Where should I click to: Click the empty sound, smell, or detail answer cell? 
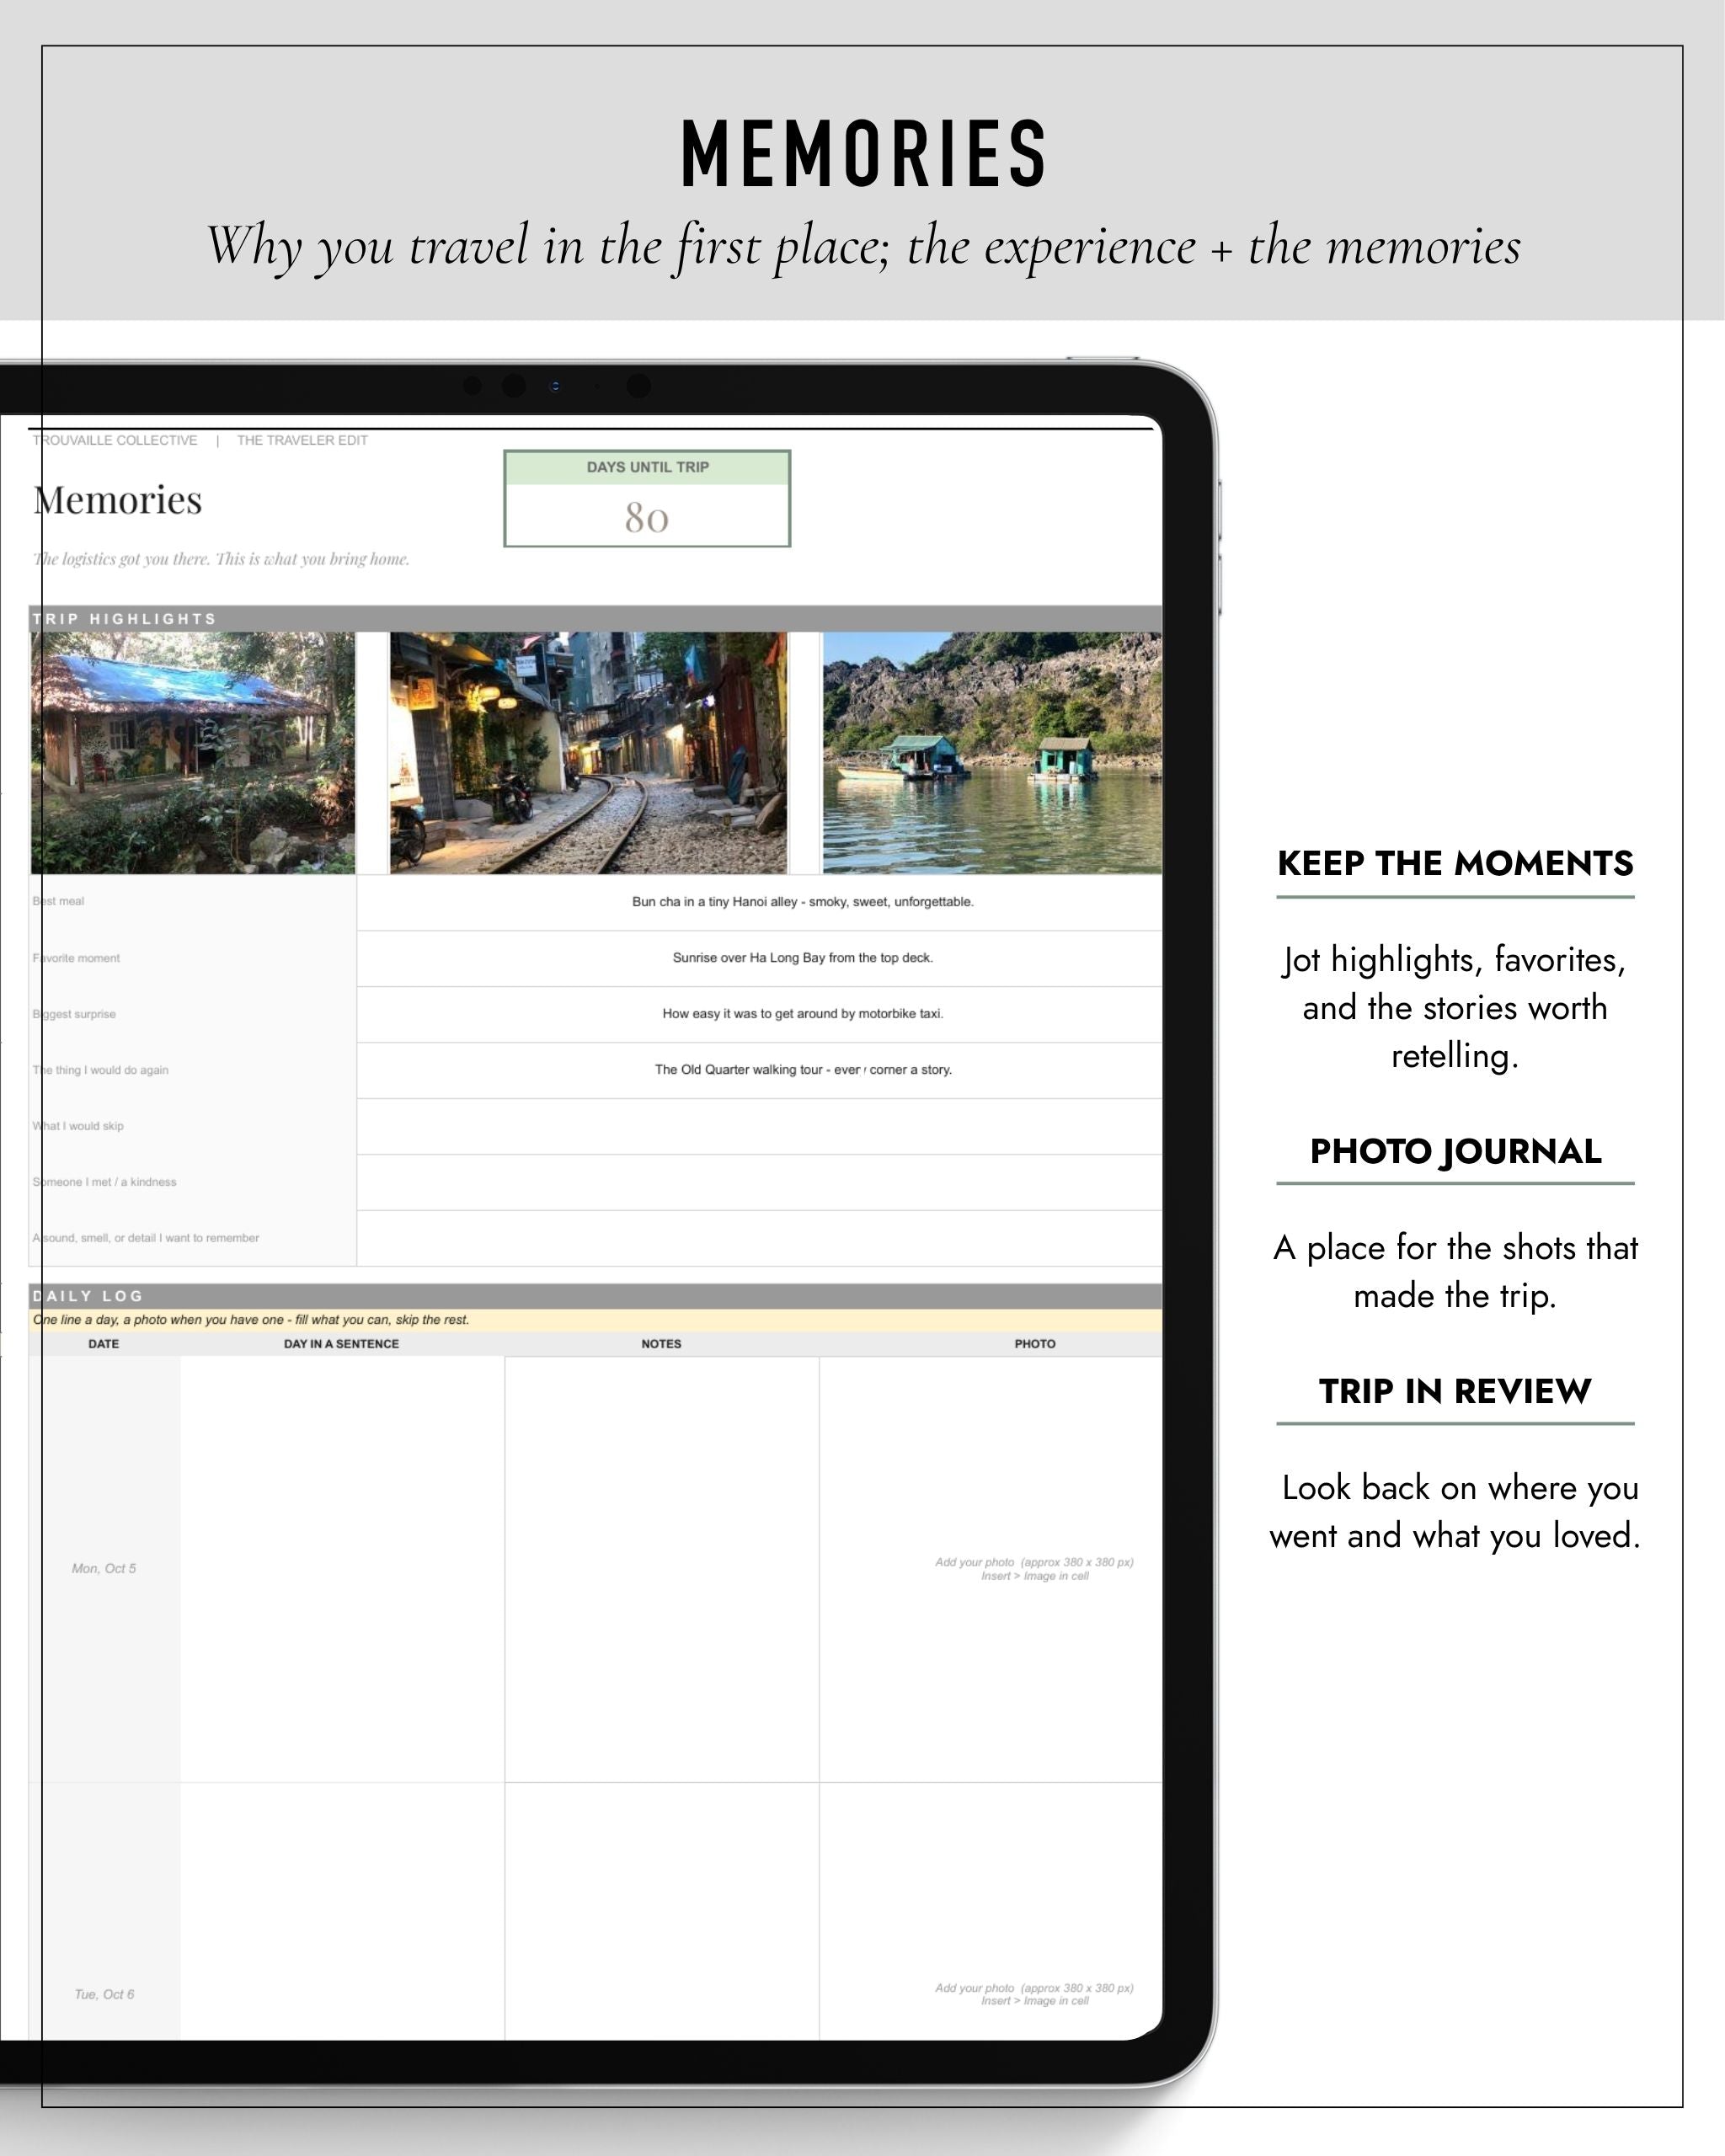pyautogui.click(x=760, y=1238)
